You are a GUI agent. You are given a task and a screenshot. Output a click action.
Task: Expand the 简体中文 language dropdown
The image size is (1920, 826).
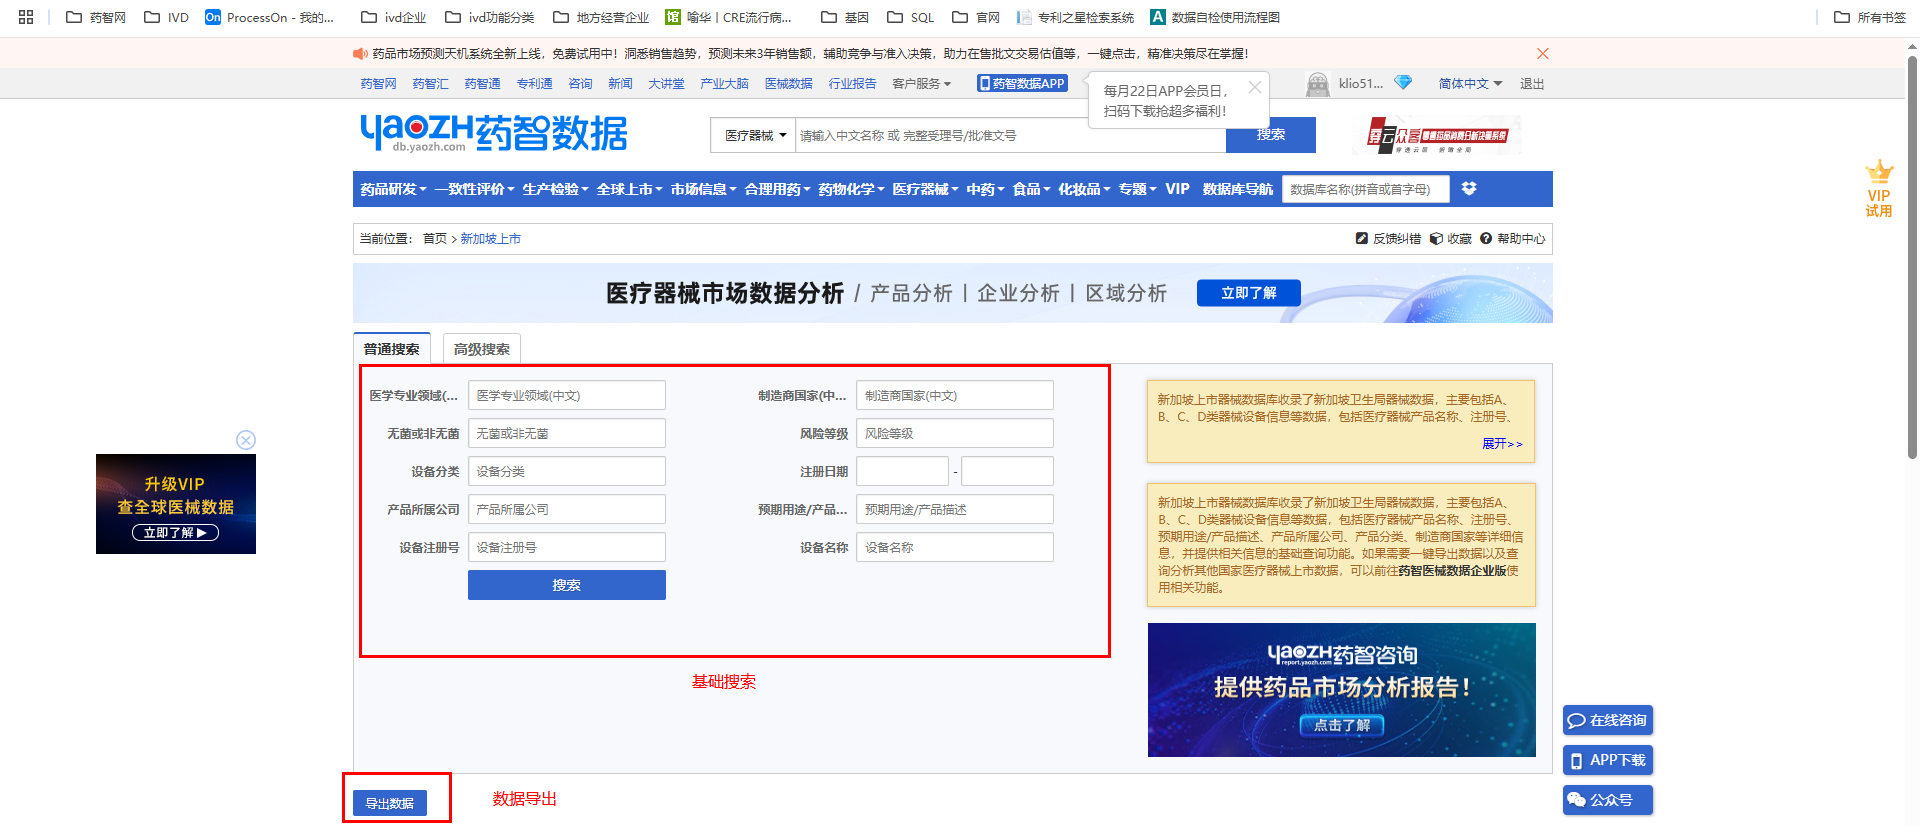tap(1470, 84)
